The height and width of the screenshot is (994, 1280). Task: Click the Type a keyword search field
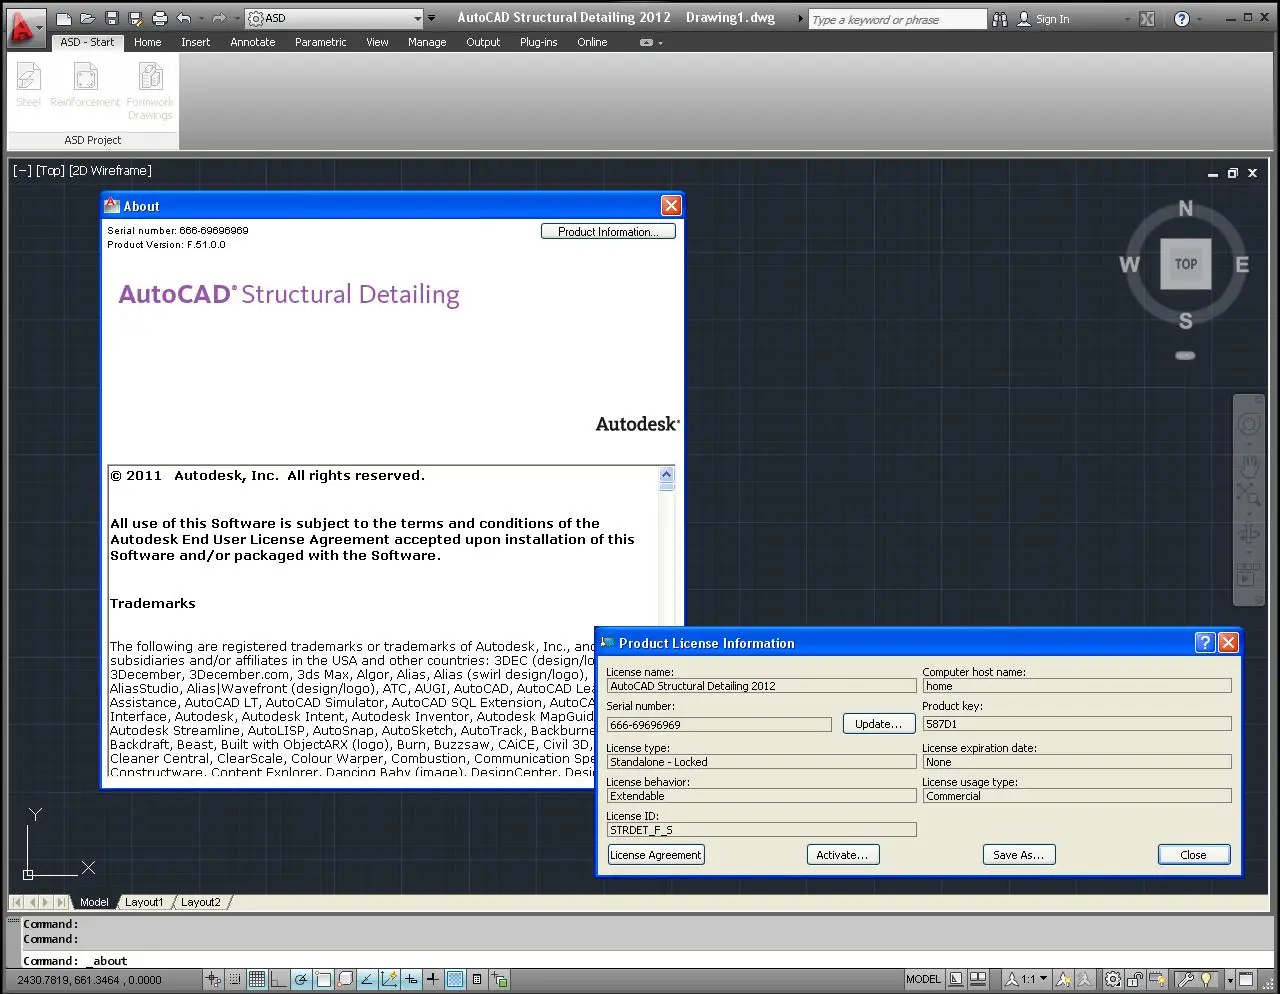(x=897, y=19)
